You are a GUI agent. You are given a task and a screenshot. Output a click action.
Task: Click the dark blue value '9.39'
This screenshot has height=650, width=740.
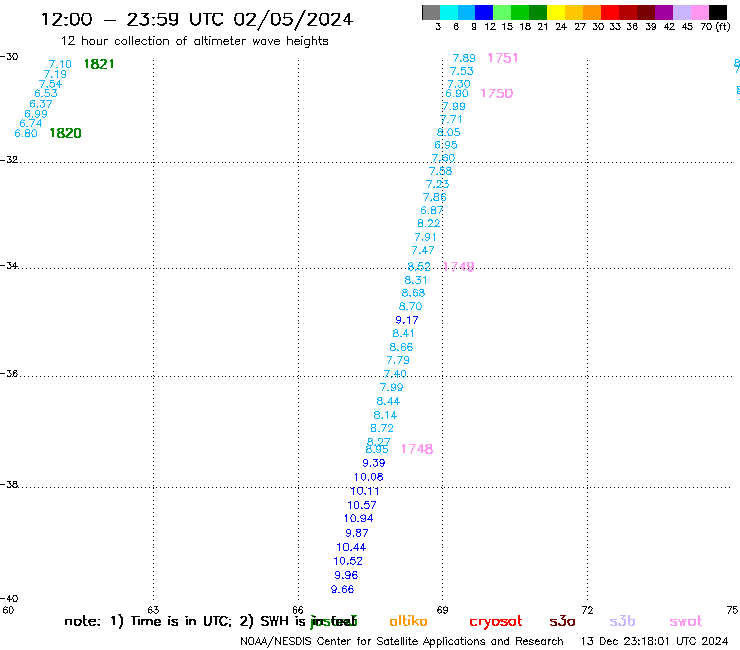[374, 464]
